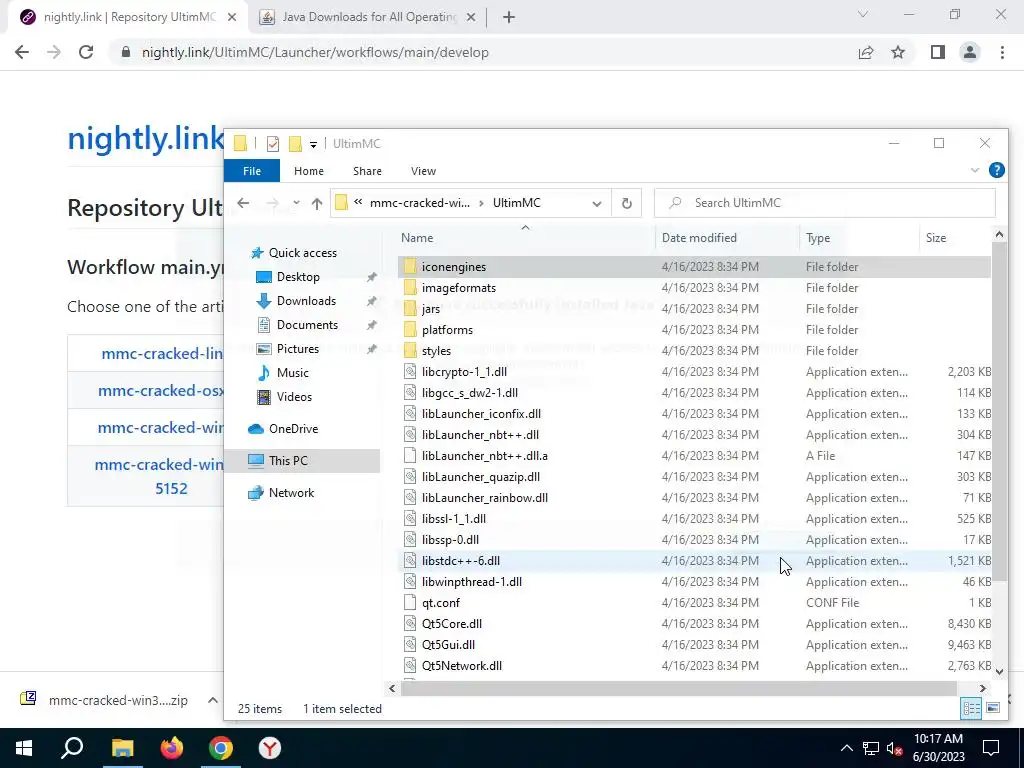Image resolution: width=1024 pixels, height=768 pixels.
Task: Open Windows Start menu
Action: point(24,748)
